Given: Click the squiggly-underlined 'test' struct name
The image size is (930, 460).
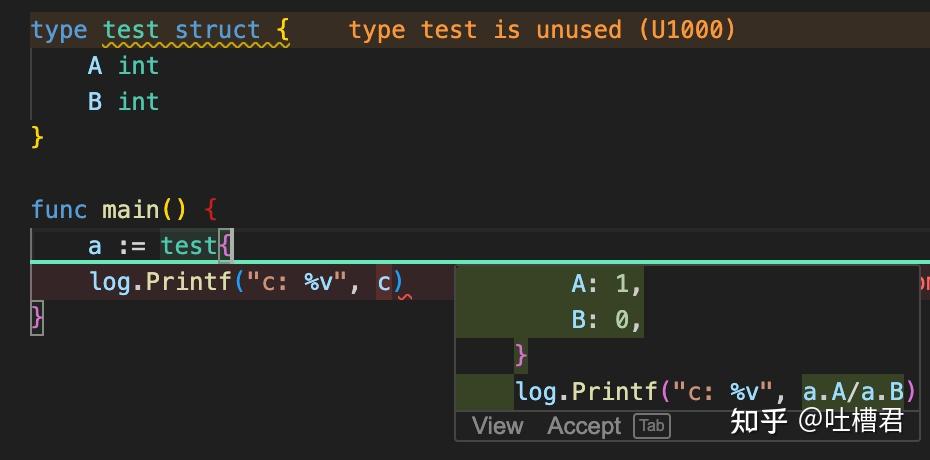Looking at the screenshot, I should tap(130, 30).
